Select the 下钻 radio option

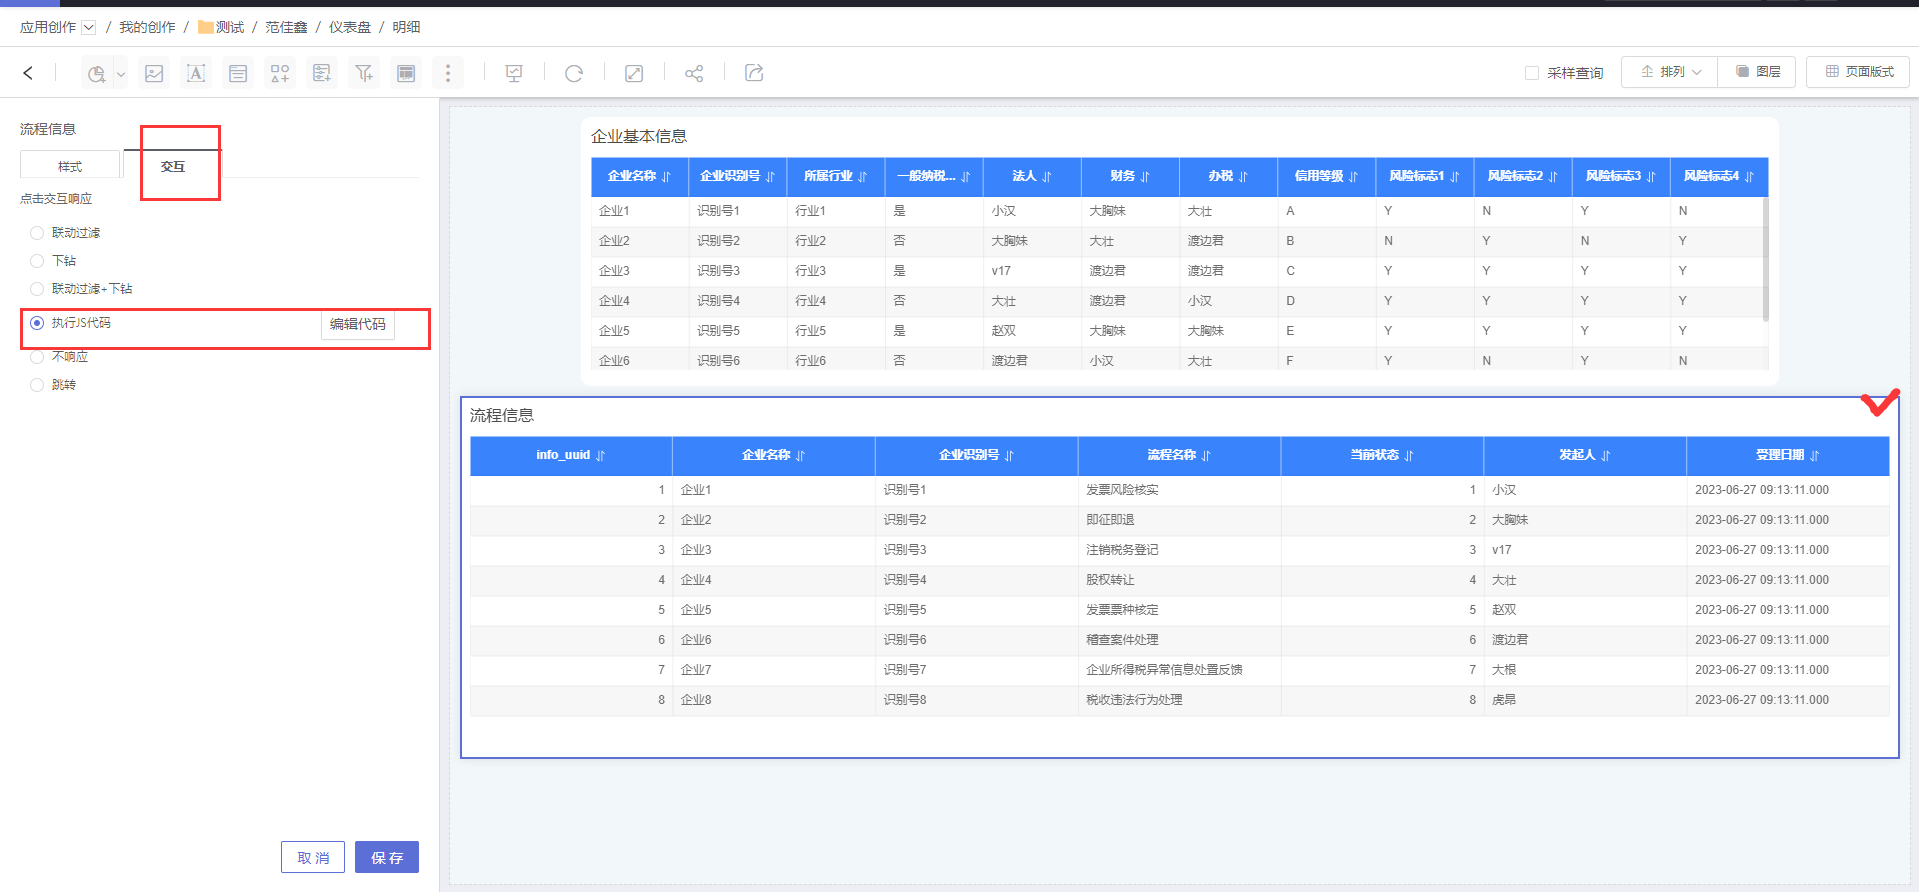tap(37, 261)
